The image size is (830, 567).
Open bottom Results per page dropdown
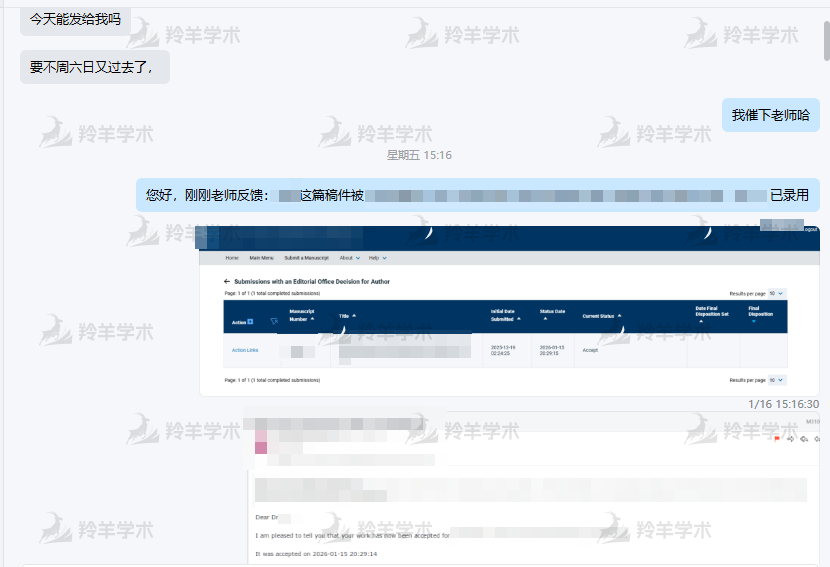pyautogui.click(x=777, y=380)
